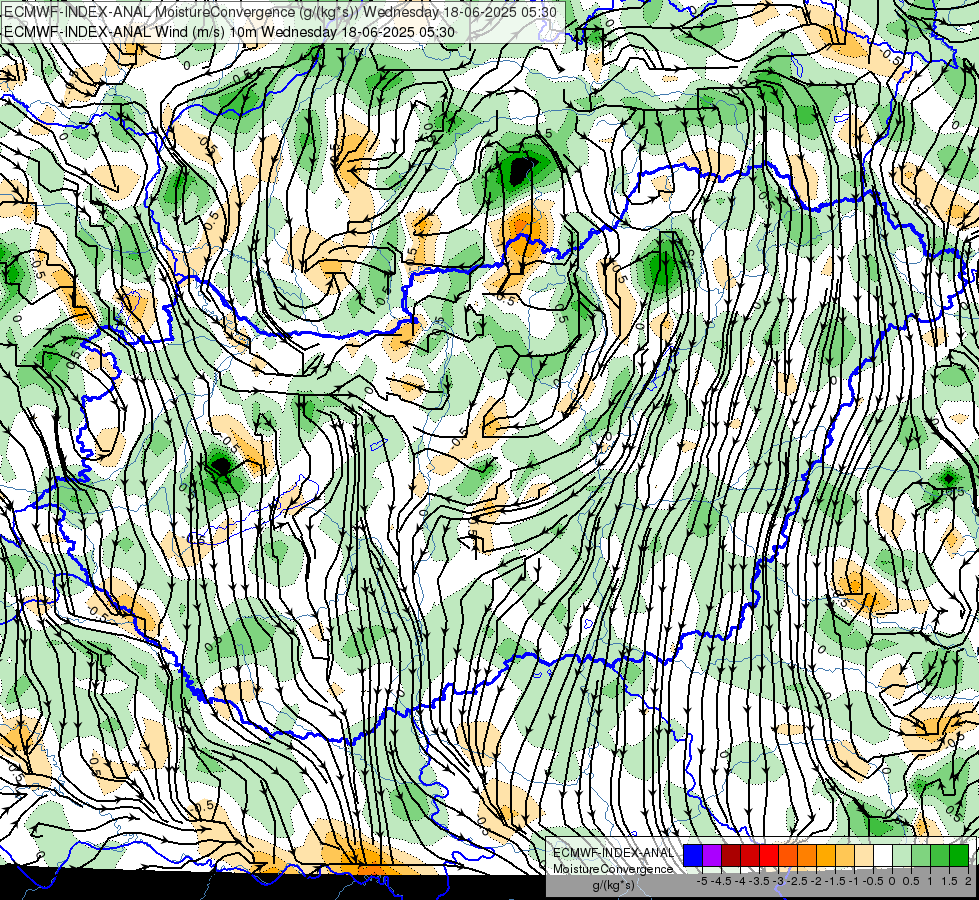
Task: Click the -3.5 tick label on legend
Action: click(x=759, y=881)
